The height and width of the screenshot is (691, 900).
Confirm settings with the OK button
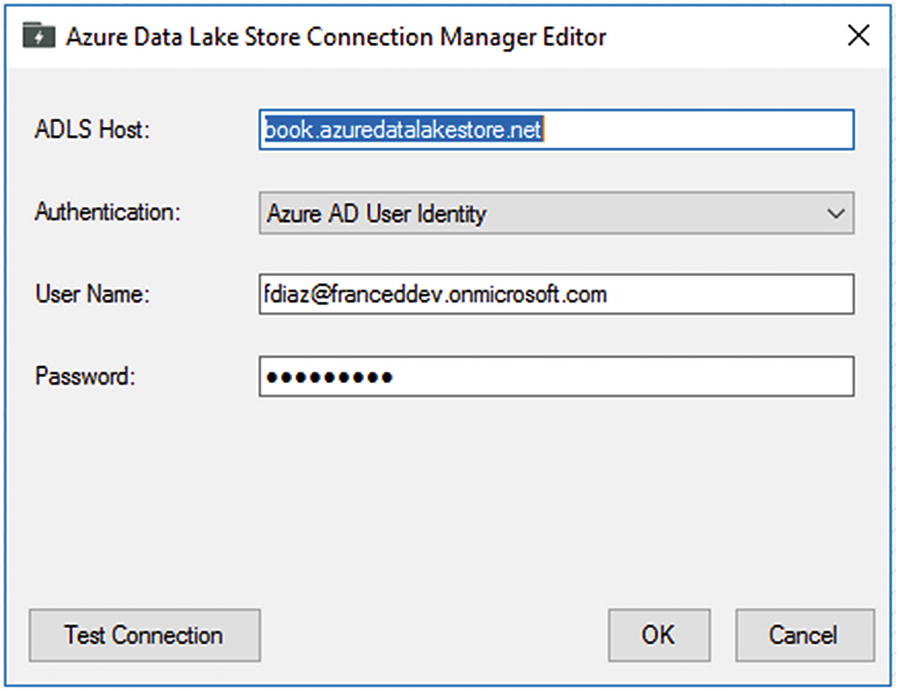pos(659,635)
